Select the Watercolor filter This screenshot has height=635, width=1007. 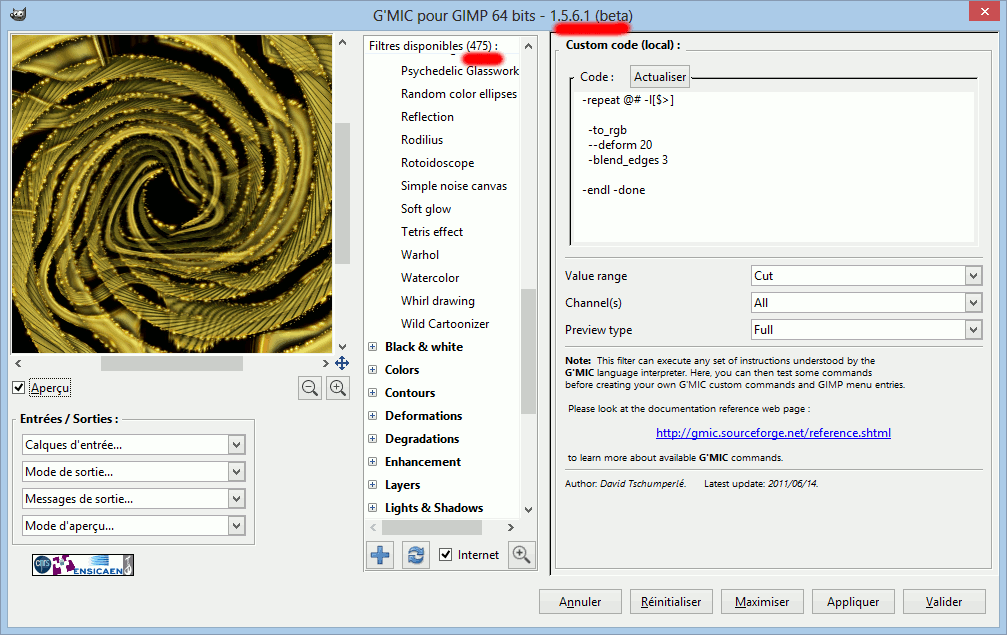[430, 278]
